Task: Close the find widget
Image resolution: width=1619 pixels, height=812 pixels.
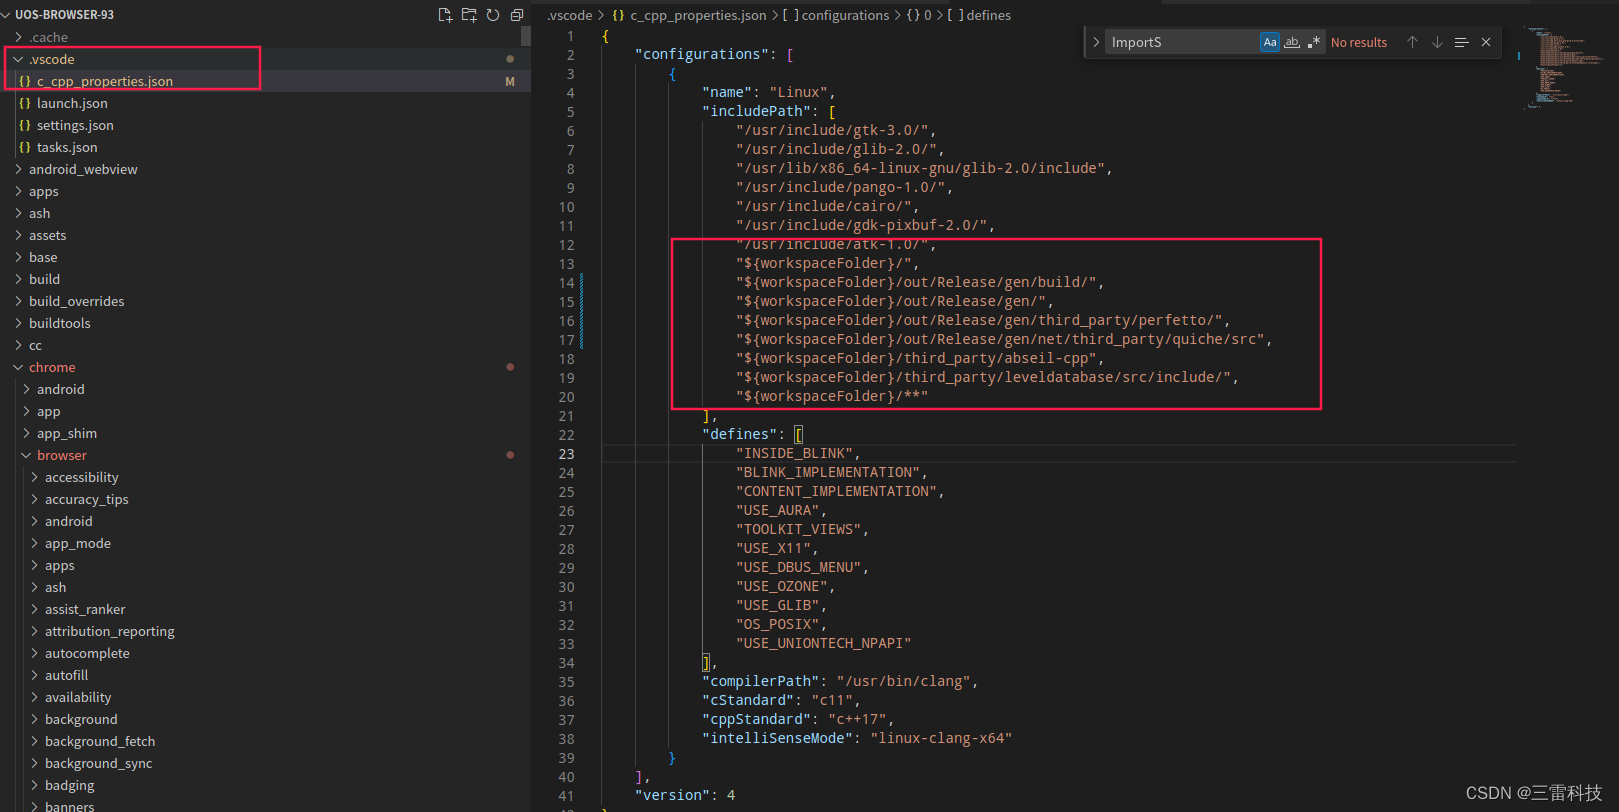Action: (x=1486, y=42)
